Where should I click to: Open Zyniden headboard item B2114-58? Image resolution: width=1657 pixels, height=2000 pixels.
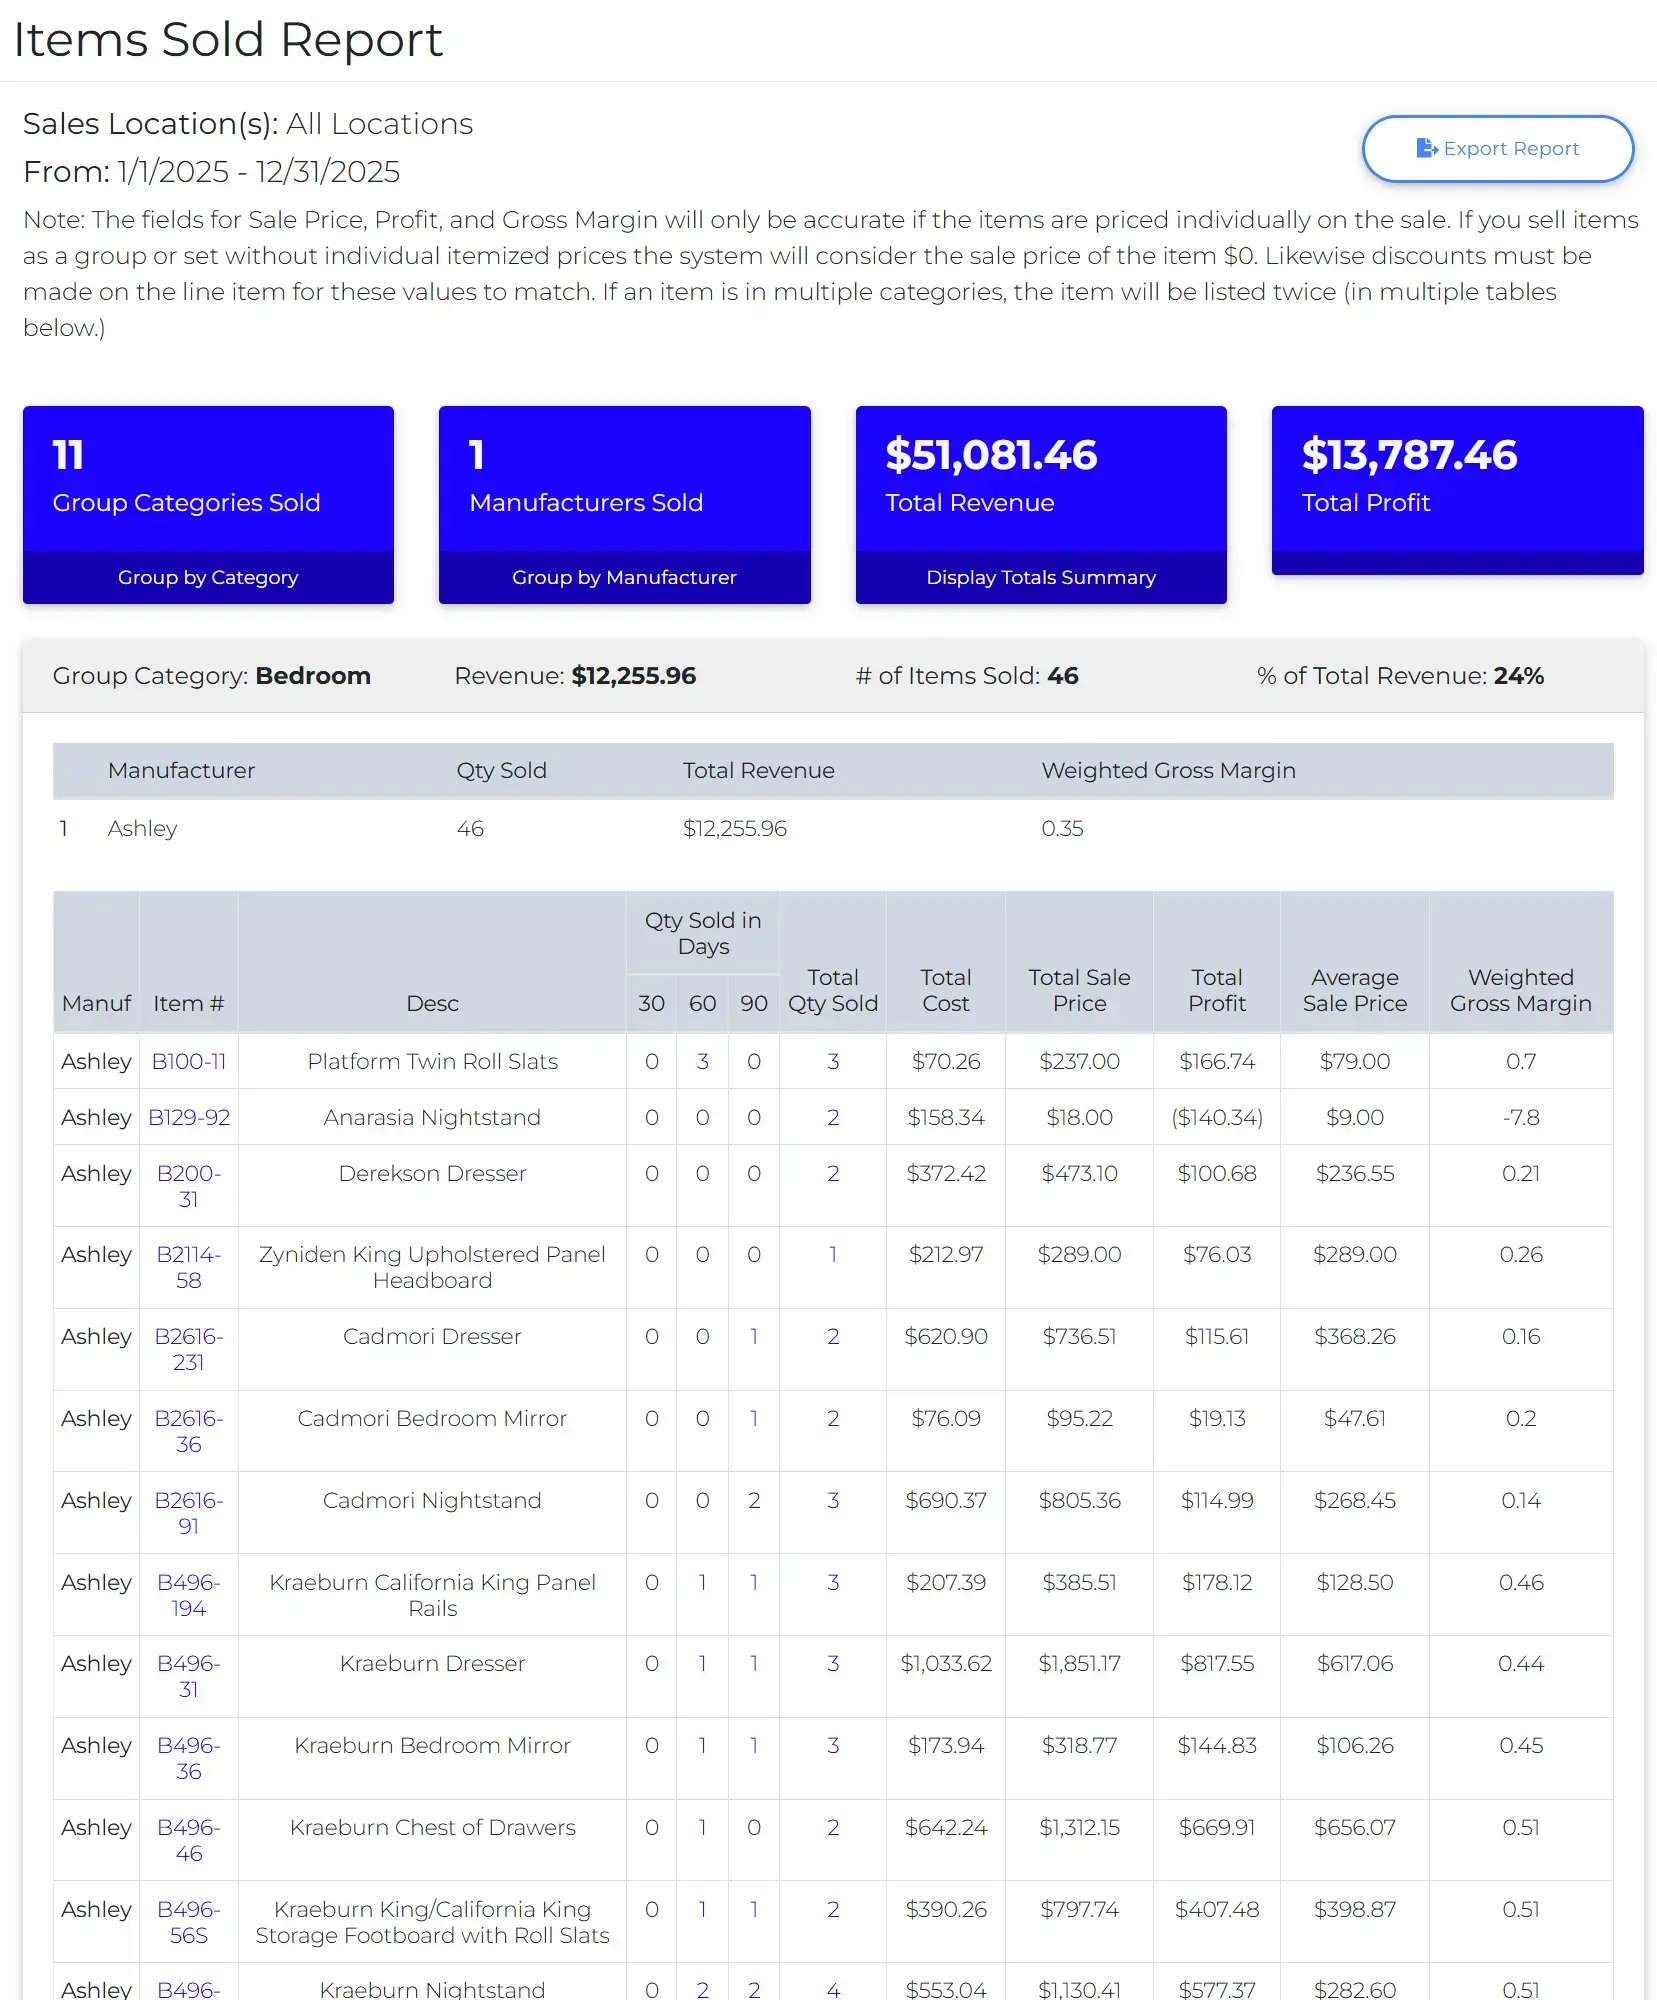pyautogui.click(x=188, y=1267)
